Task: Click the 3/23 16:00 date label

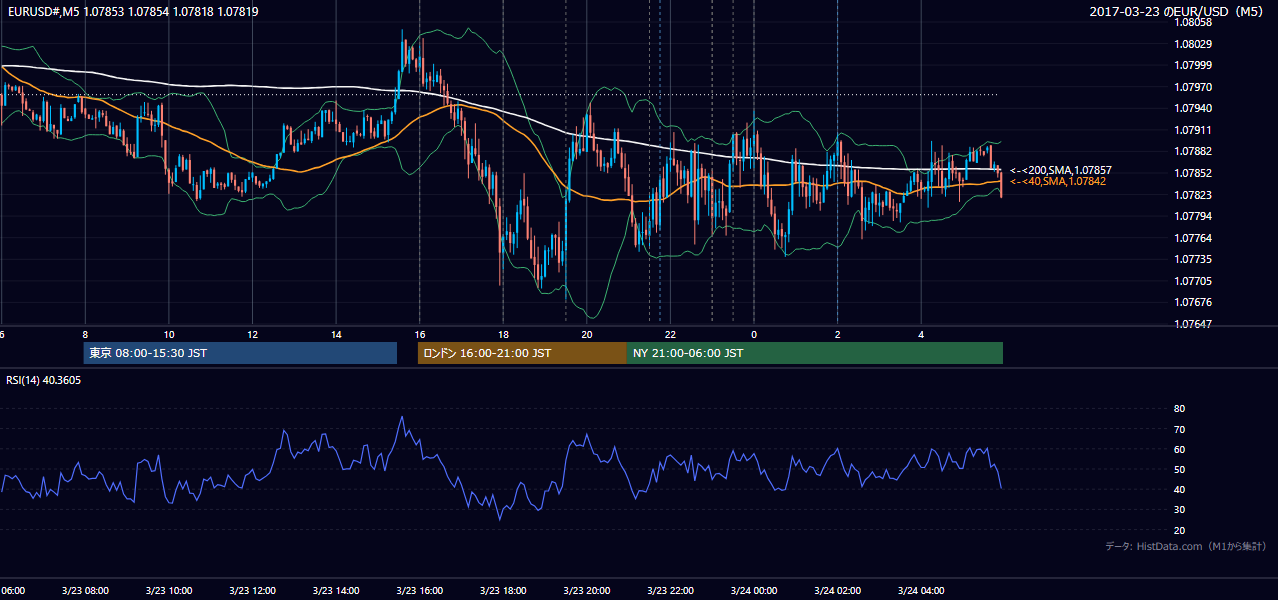Action: (420, 591)
